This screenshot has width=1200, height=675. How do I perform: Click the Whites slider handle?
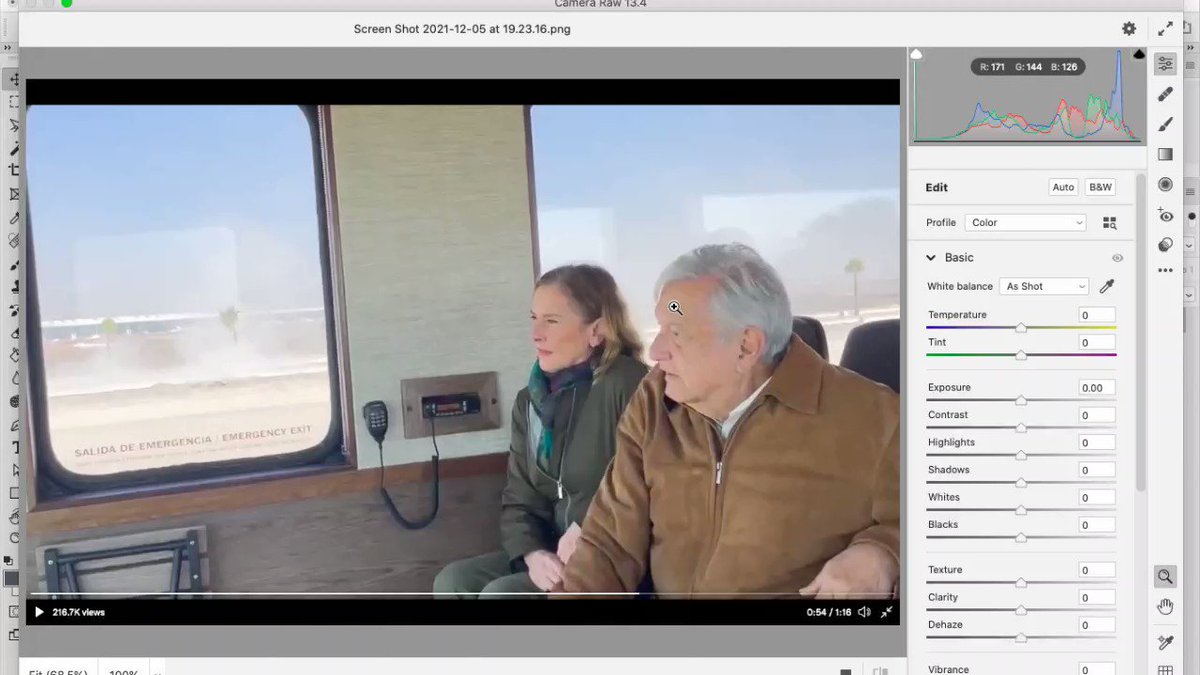[x=1021, y=510]
